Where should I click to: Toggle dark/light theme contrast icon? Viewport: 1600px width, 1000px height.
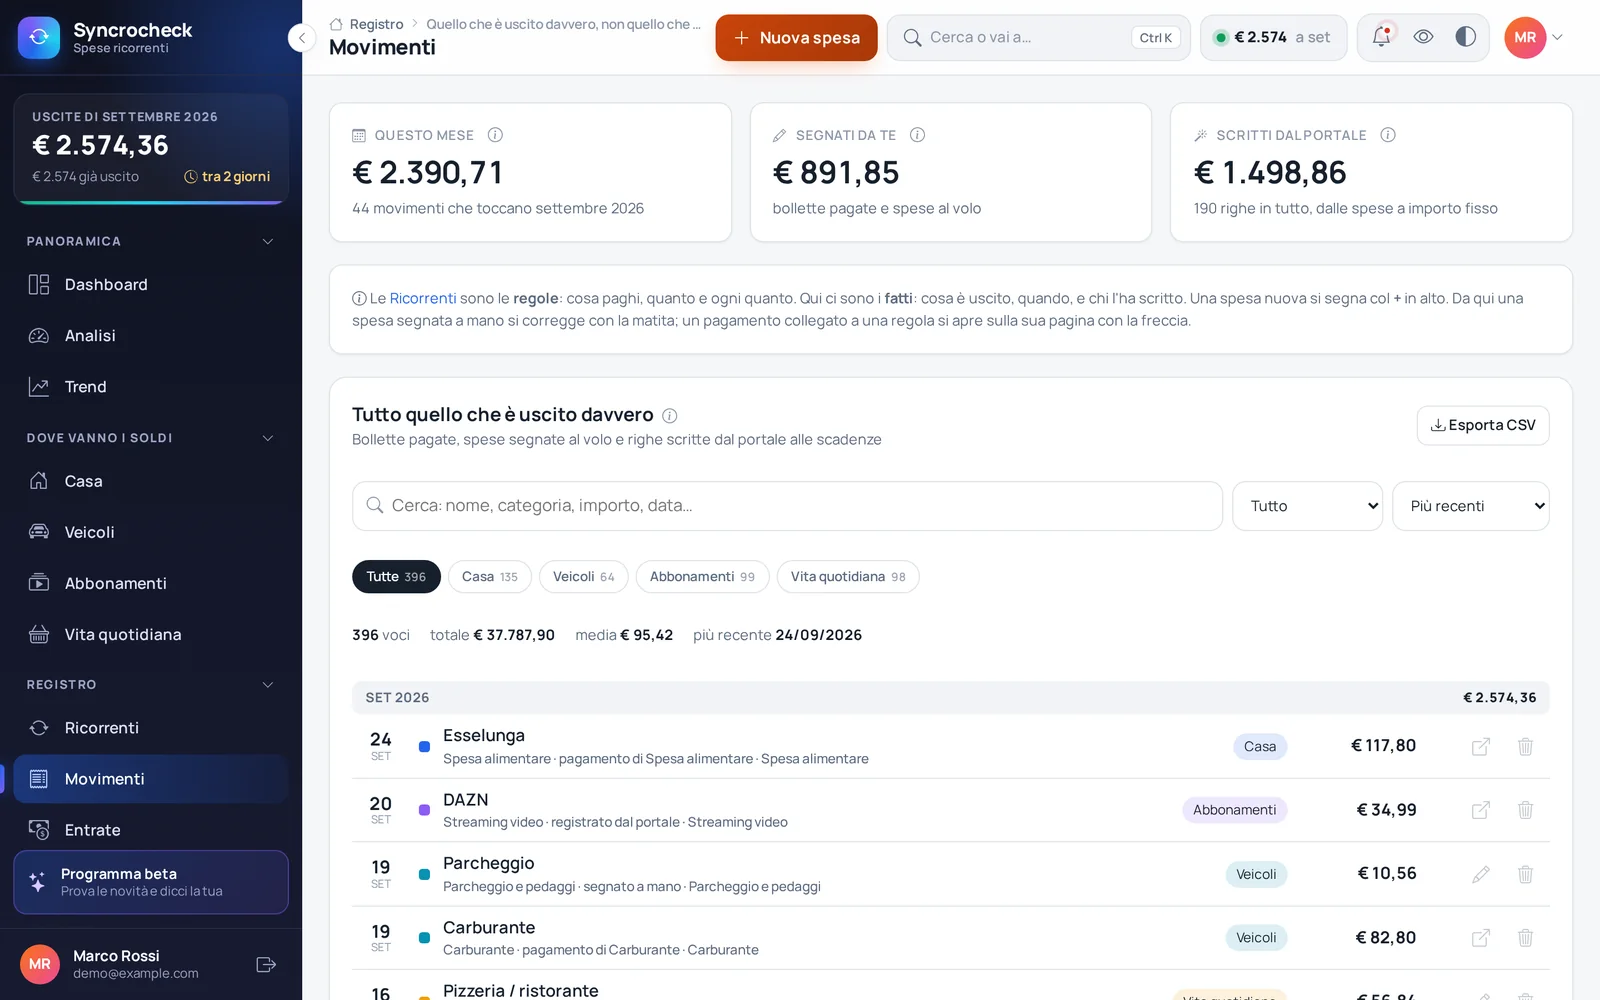pyautogui.click(x=1465, y=37)
